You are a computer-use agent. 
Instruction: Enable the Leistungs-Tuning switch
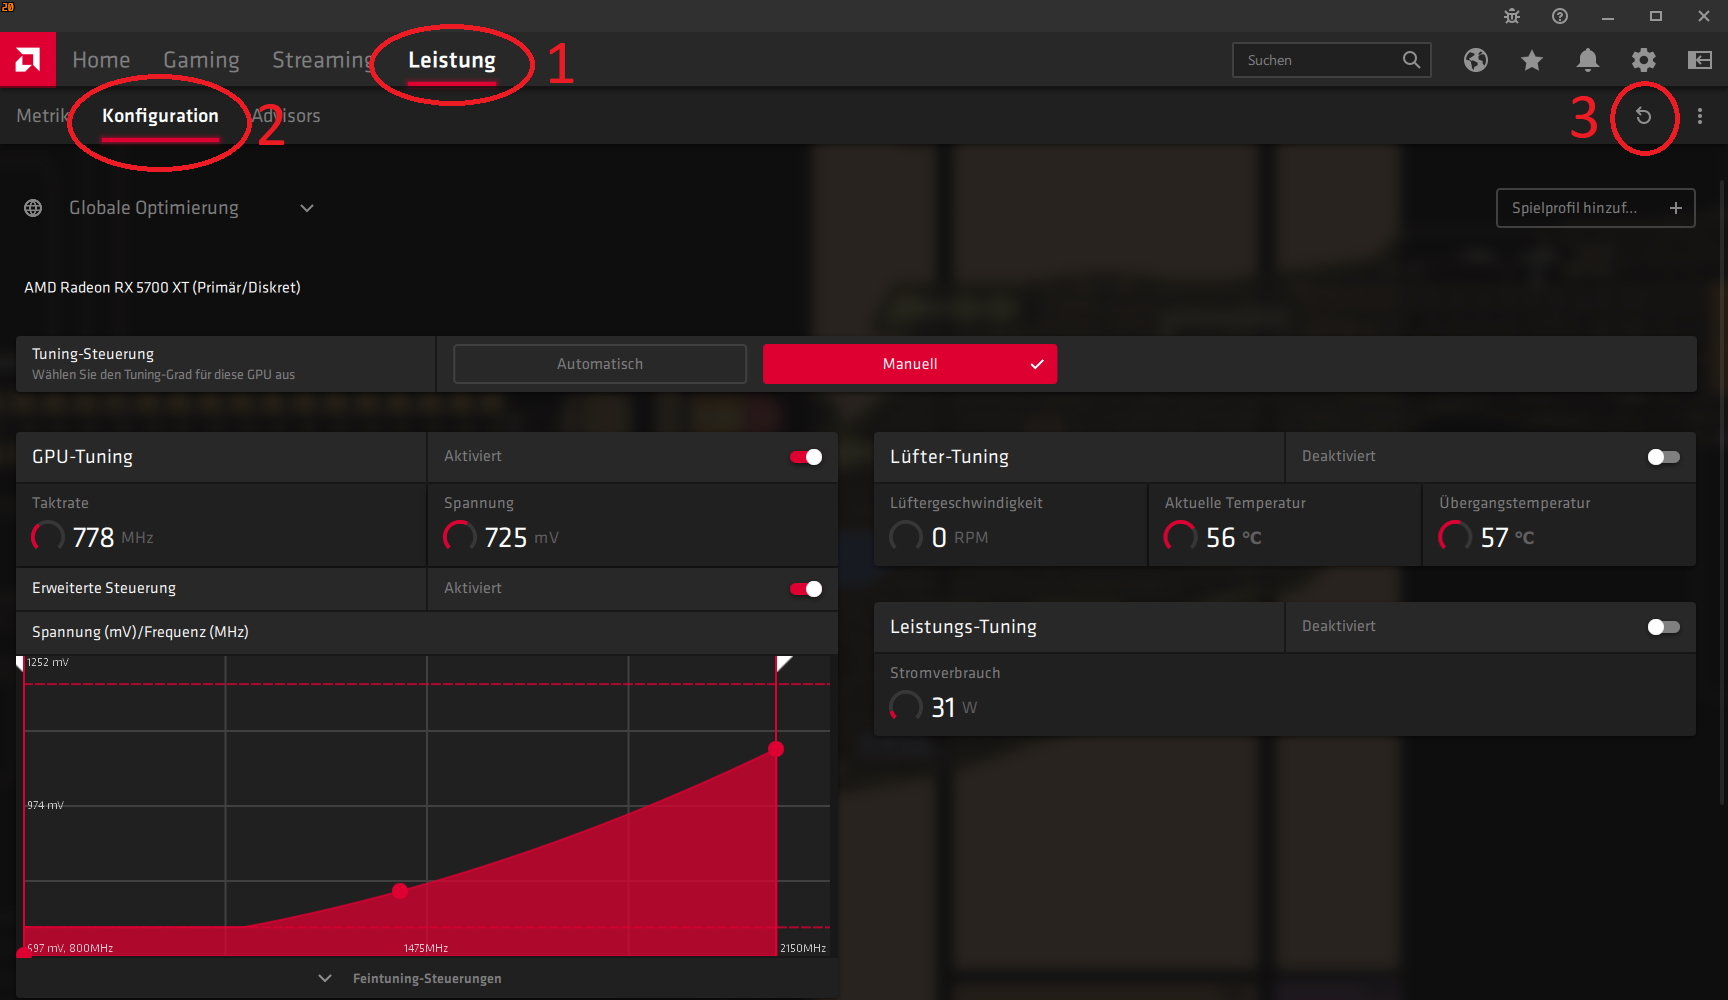[x=1664, y=627]
